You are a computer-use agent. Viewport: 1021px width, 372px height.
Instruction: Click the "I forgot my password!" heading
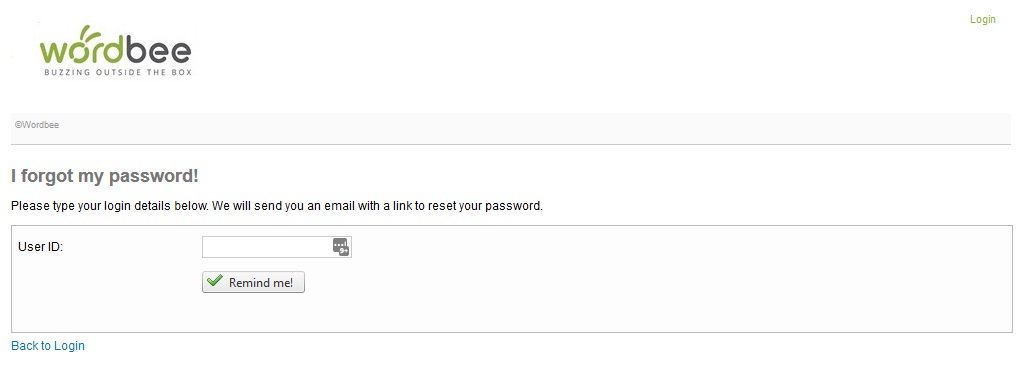(105, 176)
